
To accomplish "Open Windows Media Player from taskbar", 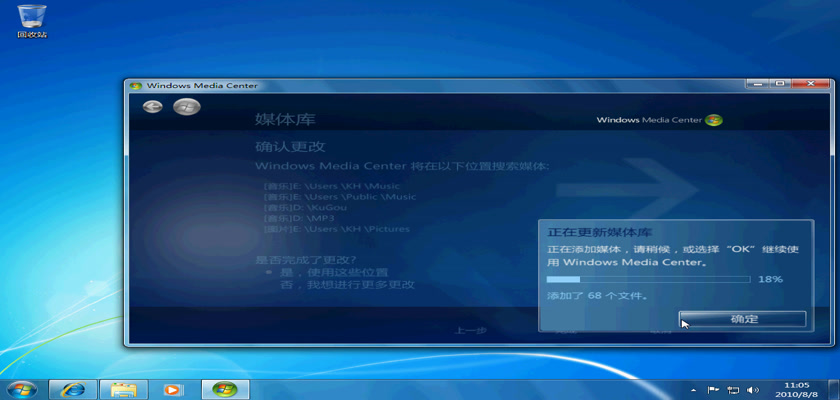I will [x=173, y=389].
